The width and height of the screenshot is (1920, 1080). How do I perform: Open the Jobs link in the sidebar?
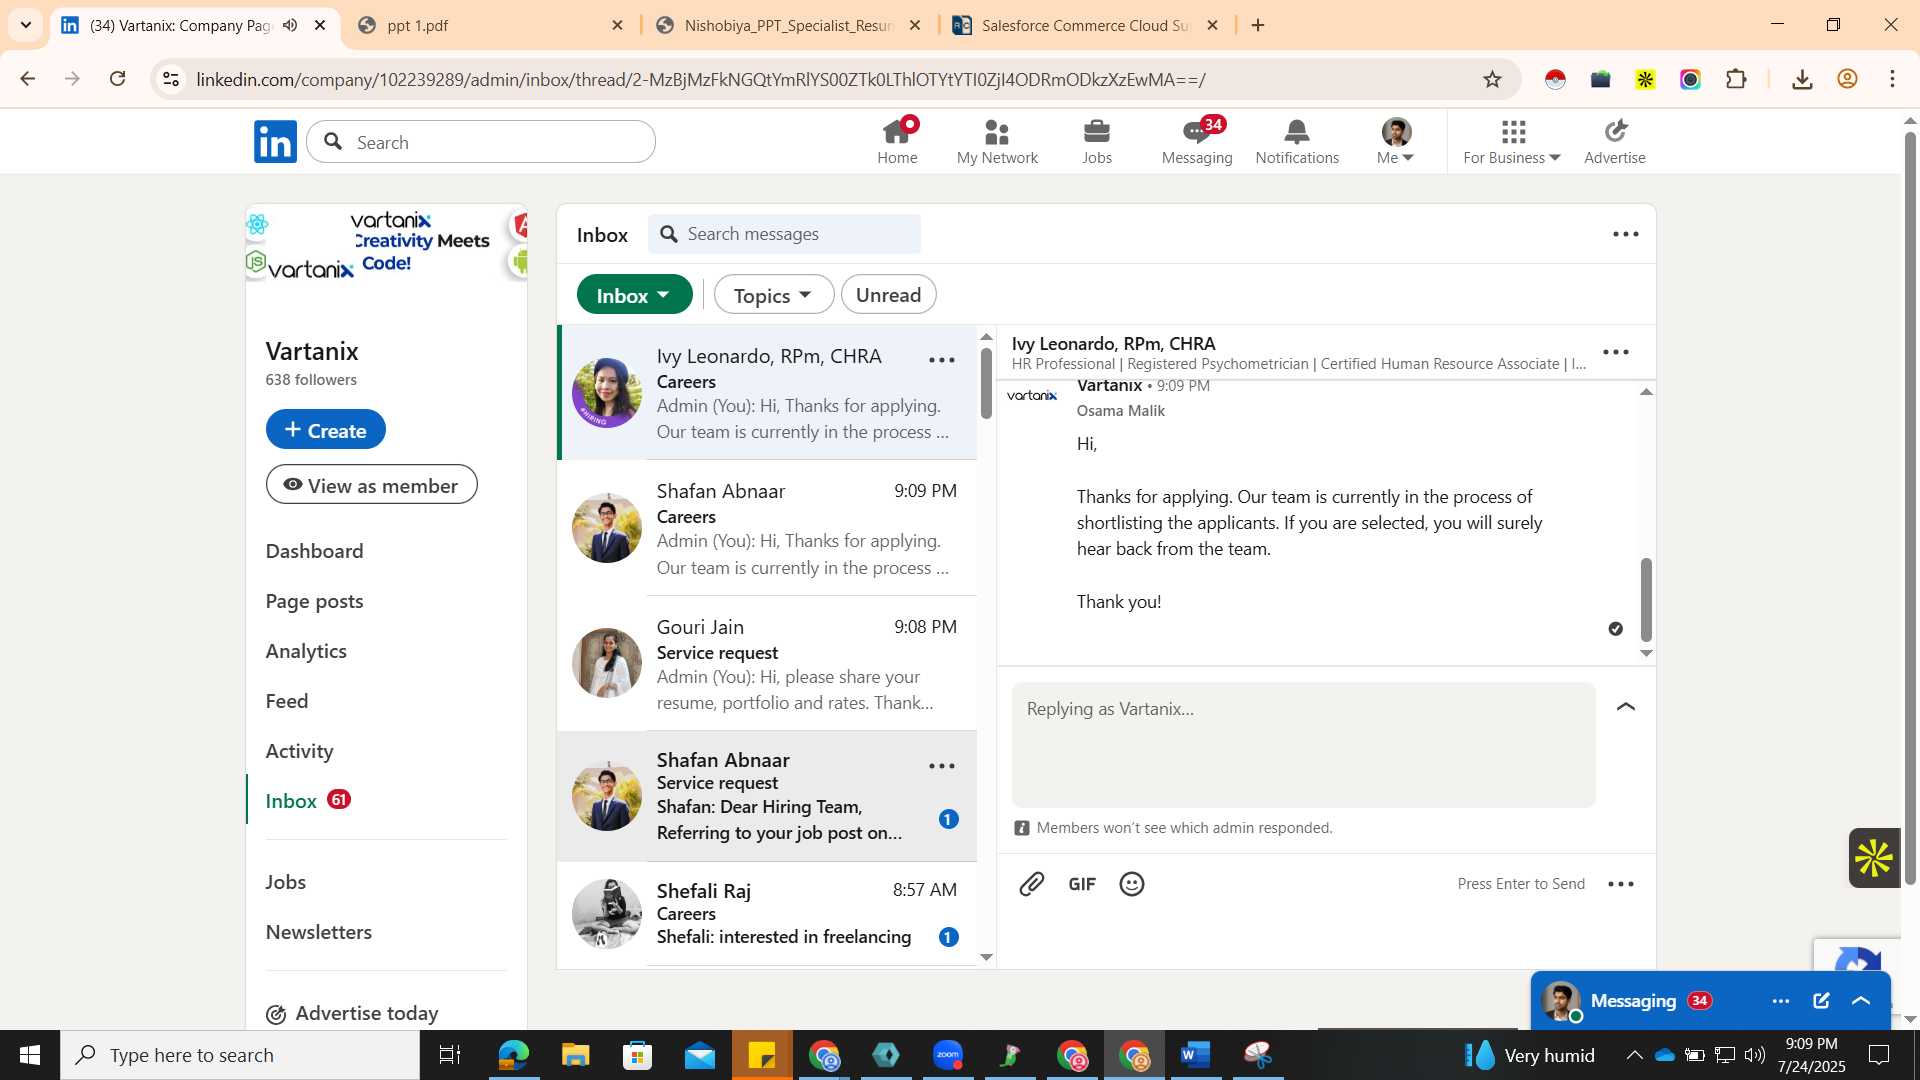(285, 882)
